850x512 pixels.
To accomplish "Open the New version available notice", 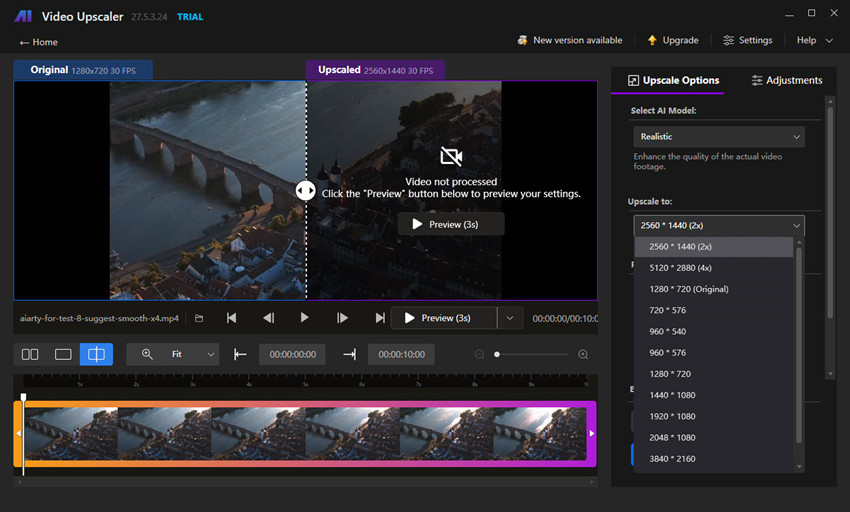I will point(570,40).
